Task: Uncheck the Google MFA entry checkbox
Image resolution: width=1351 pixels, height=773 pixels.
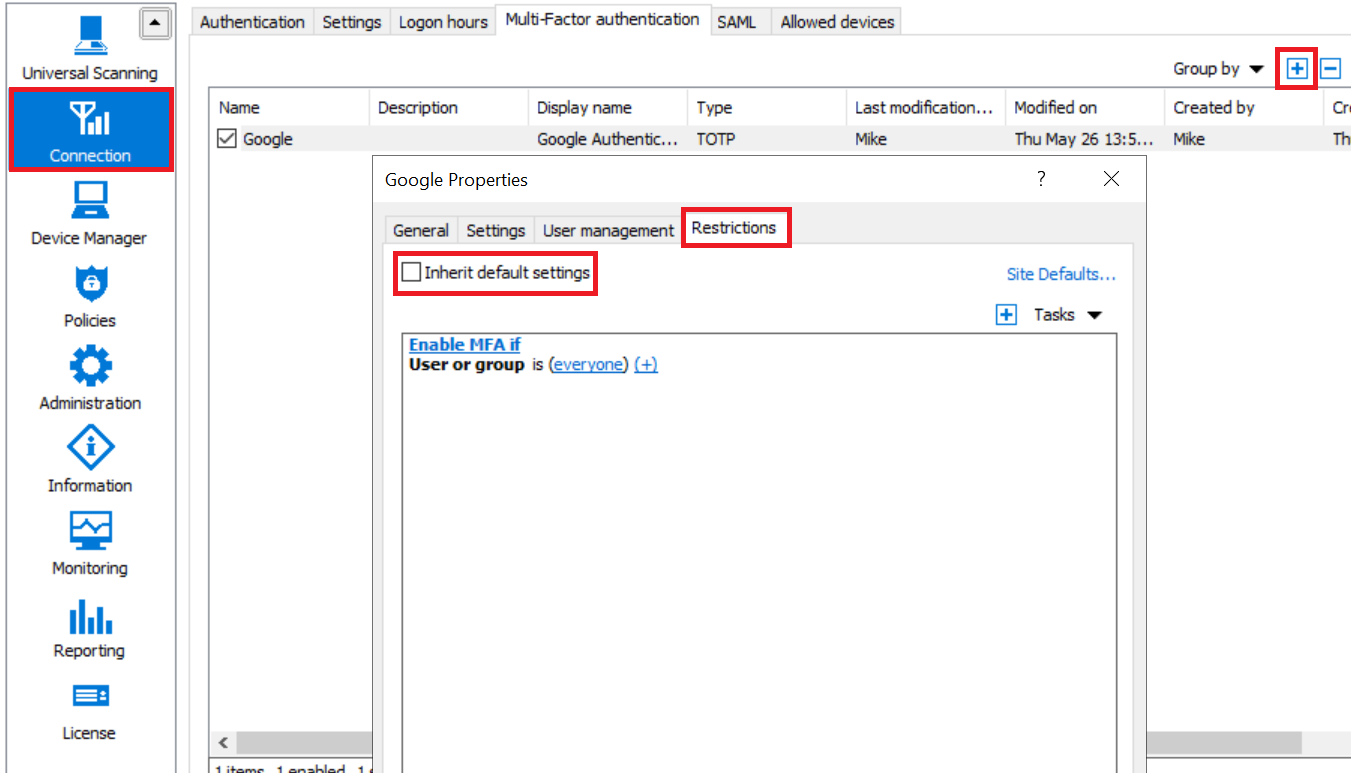Action: pyautogui.click(x=227, y=139)
